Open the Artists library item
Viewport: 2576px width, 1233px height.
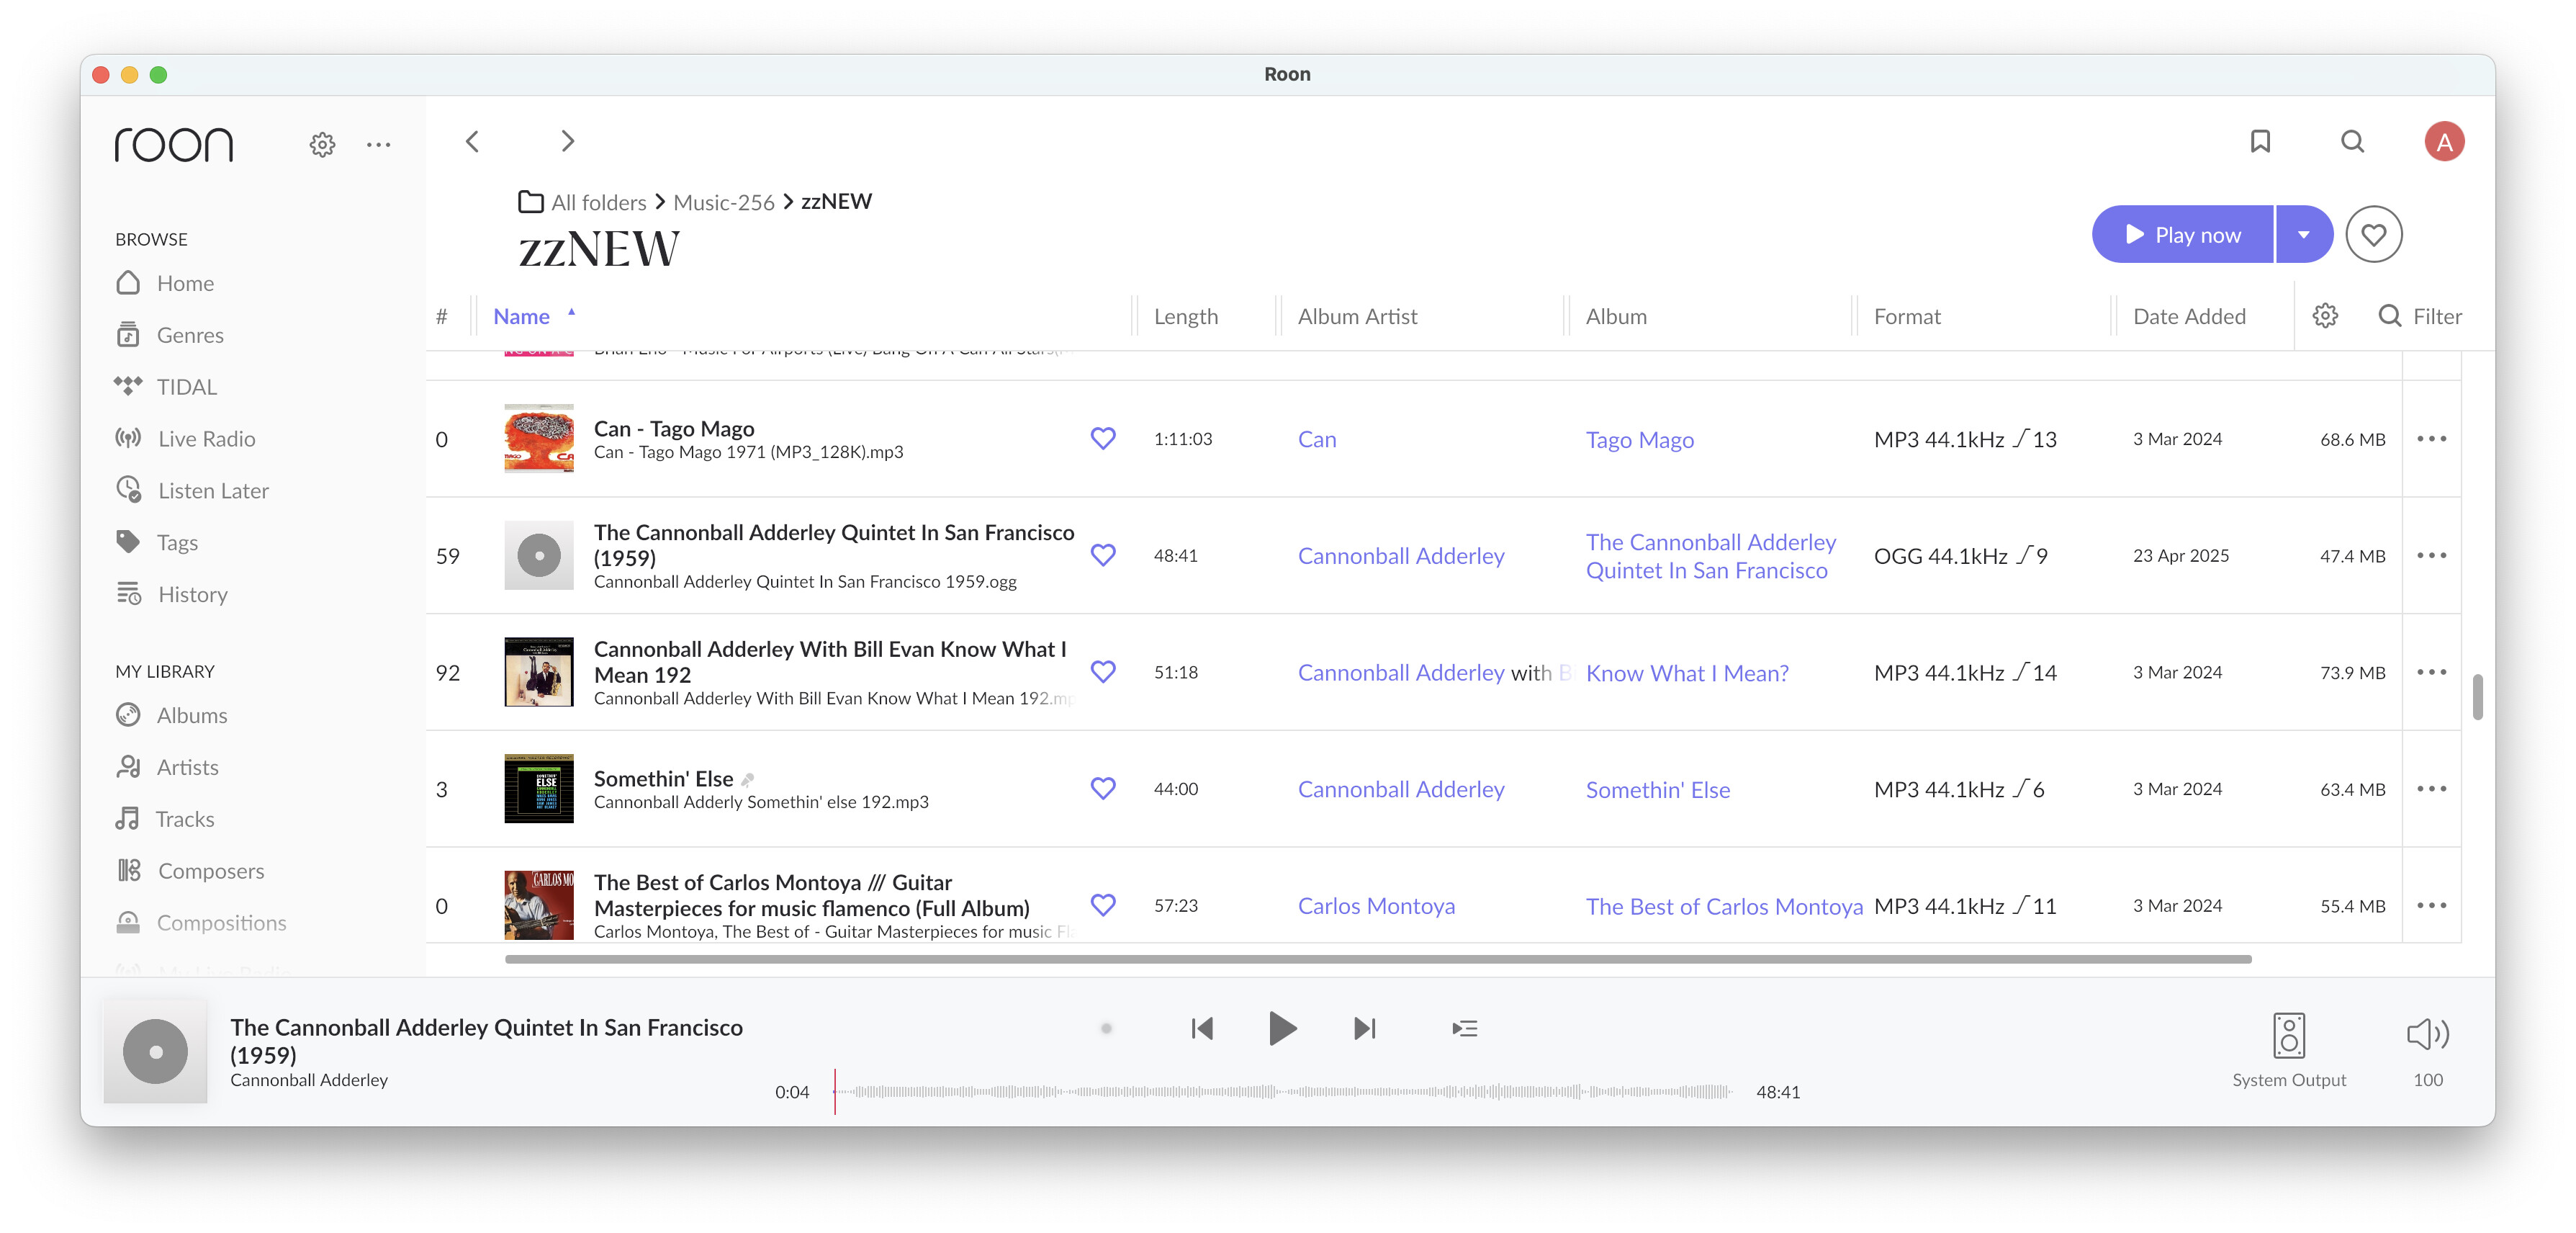point(167,767)
